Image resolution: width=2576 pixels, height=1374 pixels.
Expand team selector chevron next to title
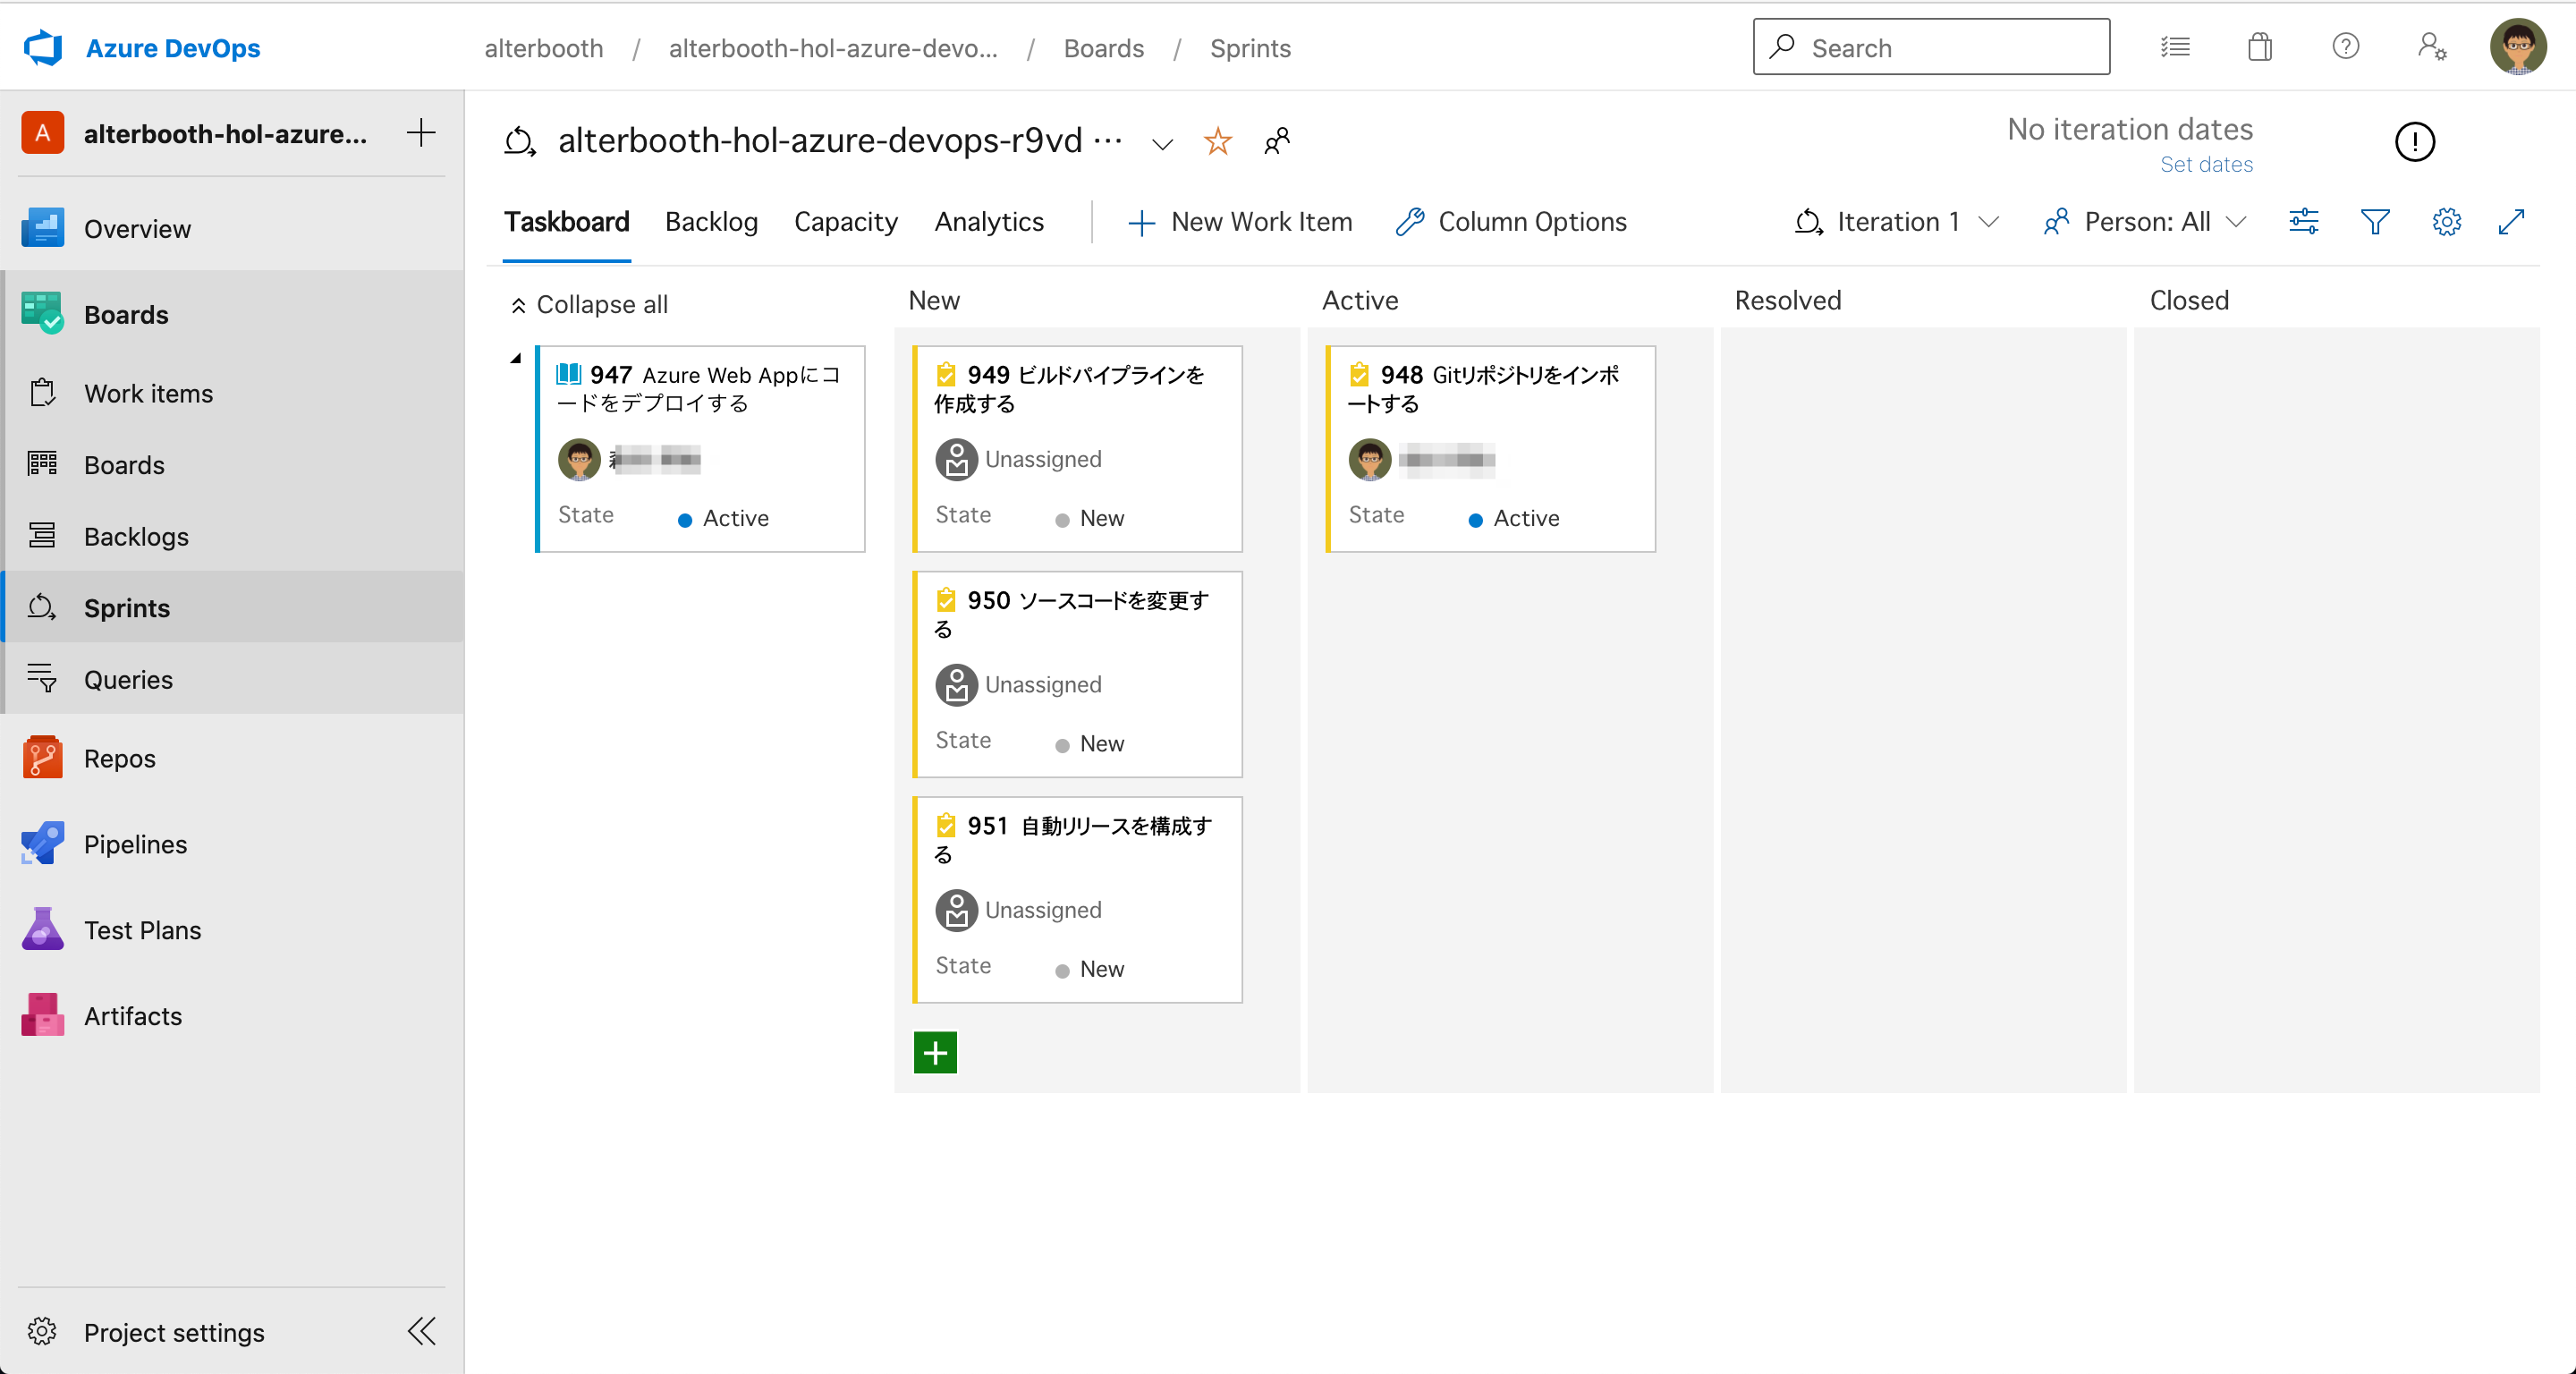pos(1162,143)
